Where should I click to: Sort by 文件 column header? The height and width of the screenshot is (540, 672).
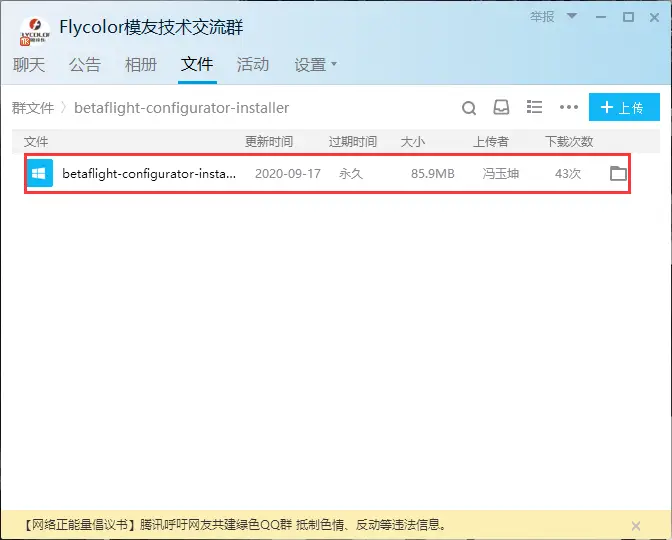36,141
